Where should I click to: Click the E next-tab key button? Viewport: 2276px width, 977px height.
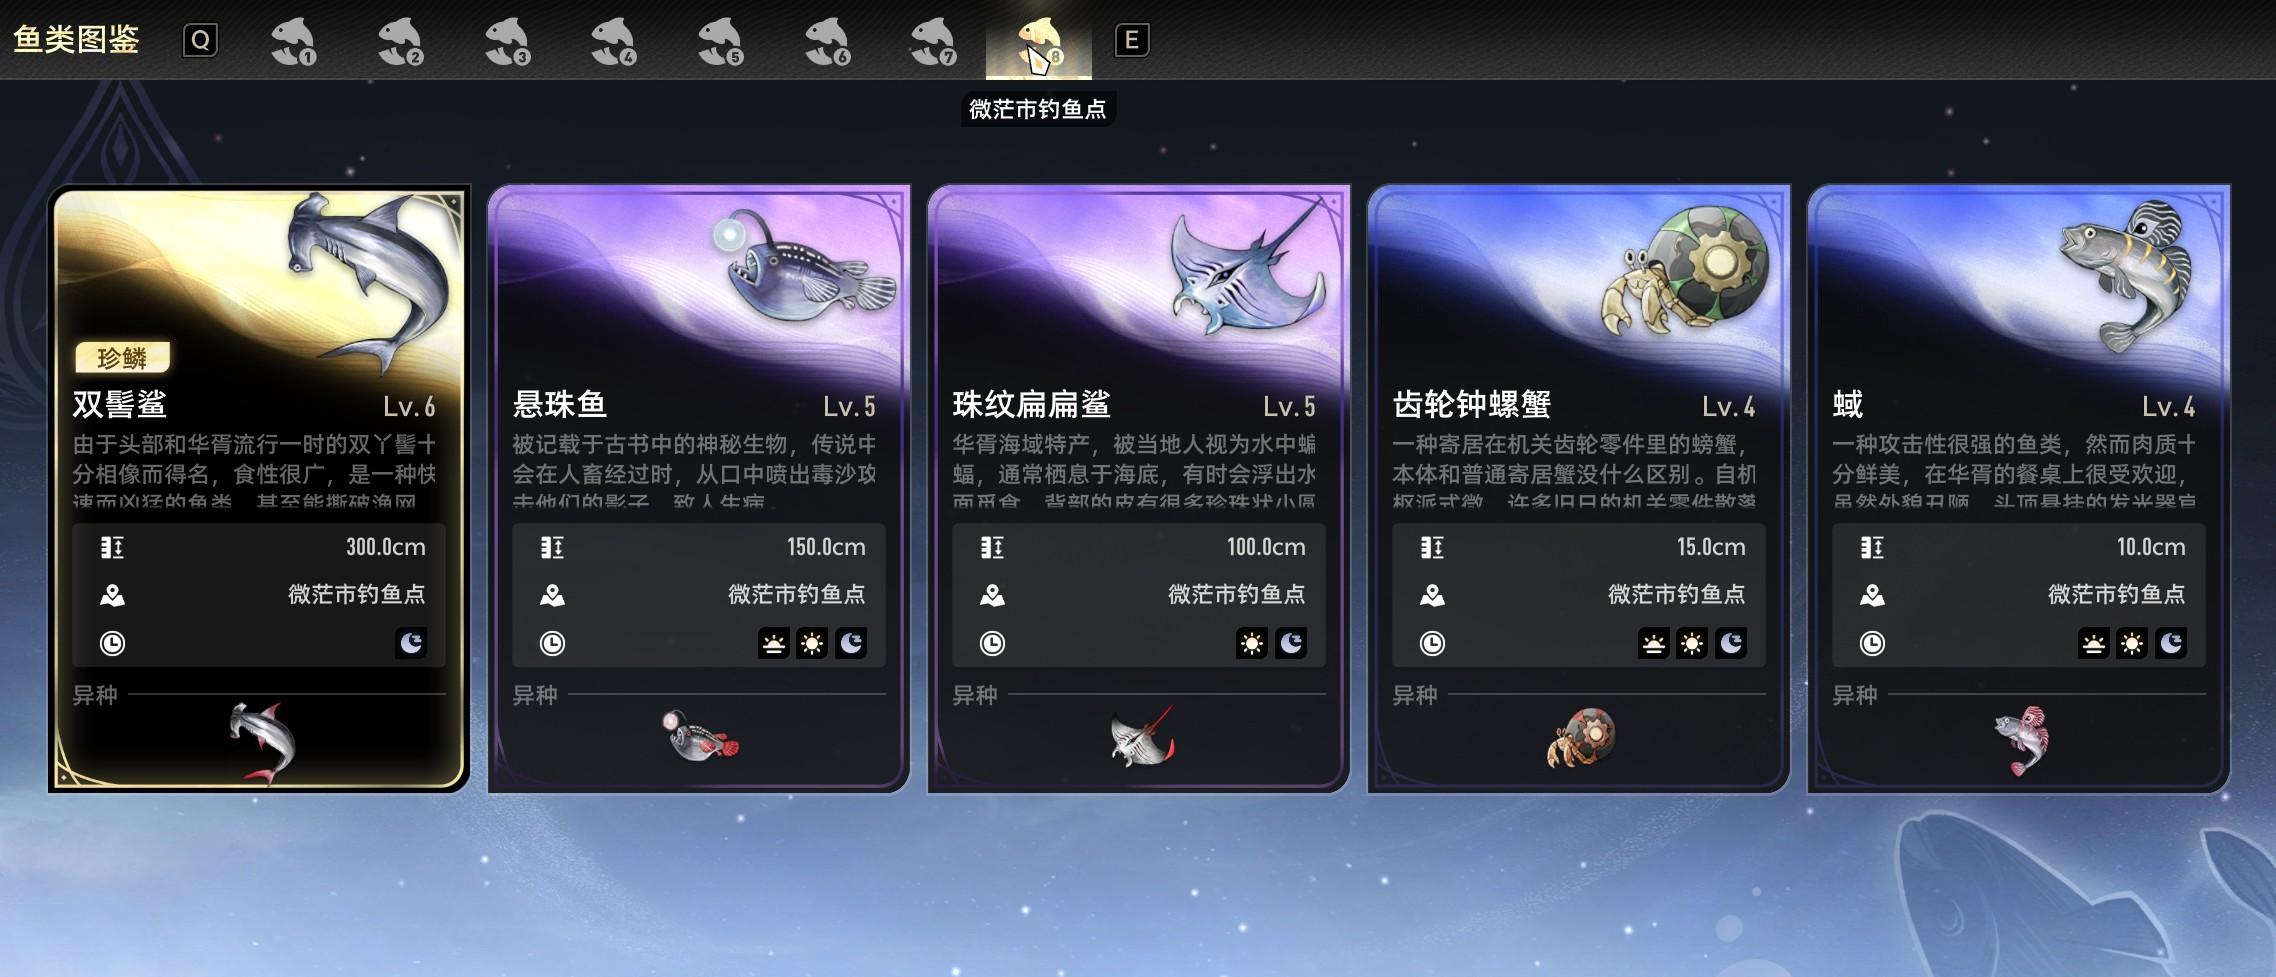pyautogui.click(x=1132, y=40)
